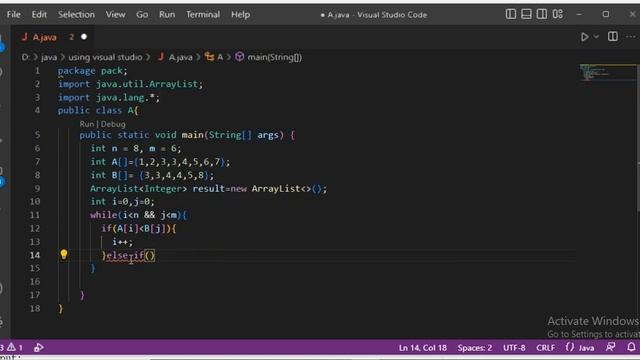Viewport: 640px width, 360px height.
Task: Click 'ArrayList<Integer> result' declaration line
Action: (x=209, y=189)
